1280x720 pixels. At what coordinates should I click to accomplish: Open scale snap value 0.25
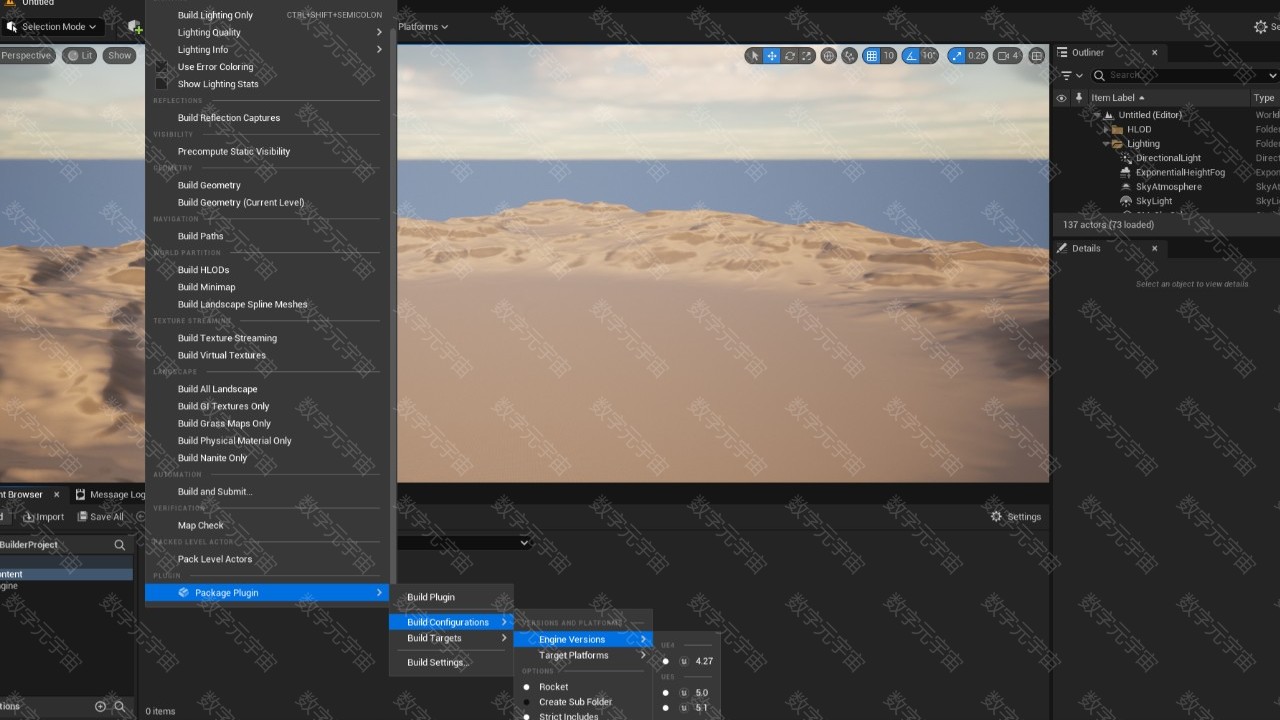point(977,56)
